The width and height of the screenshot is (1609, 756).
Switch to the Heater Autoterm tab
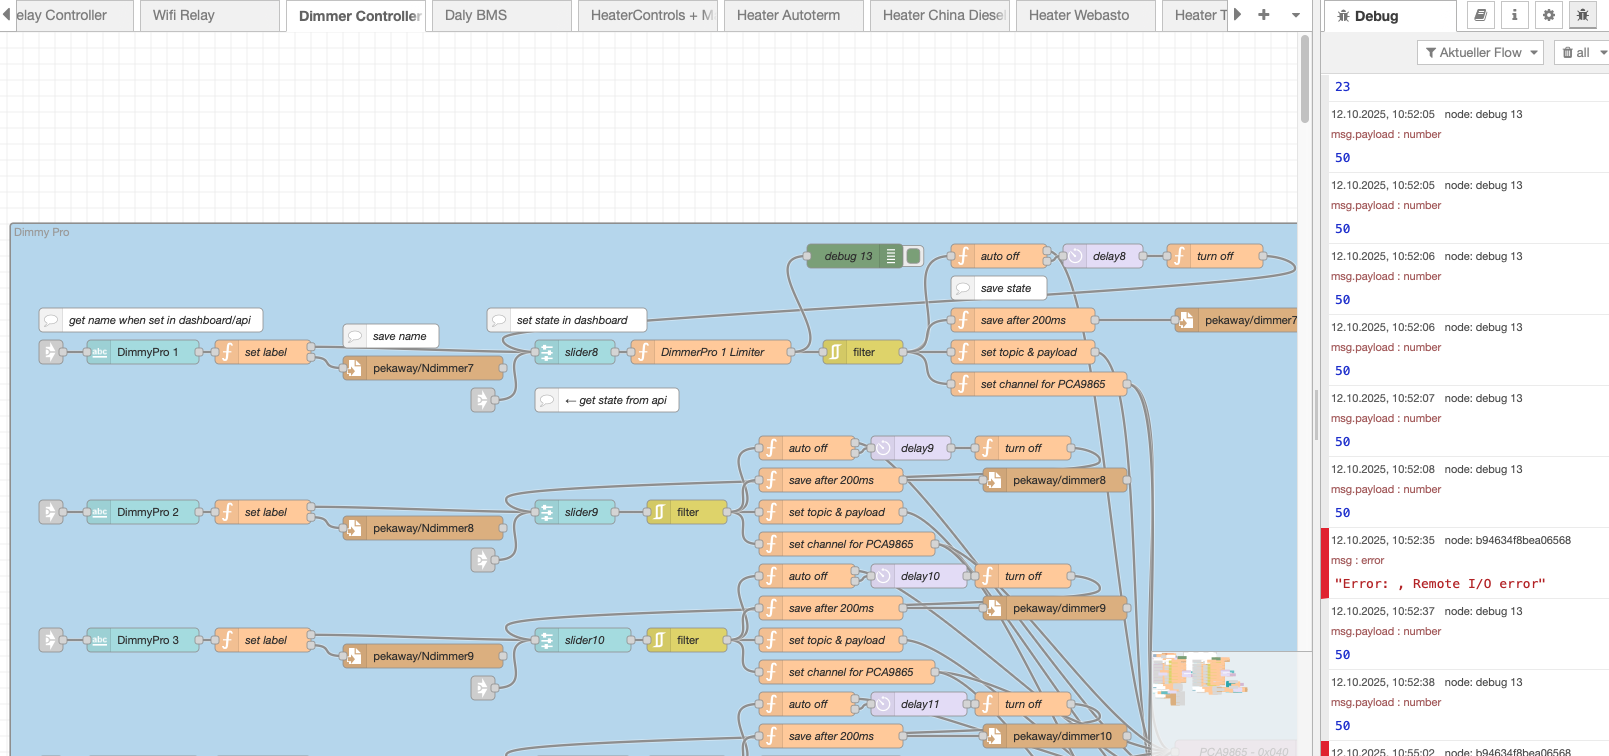coord(788,15)
